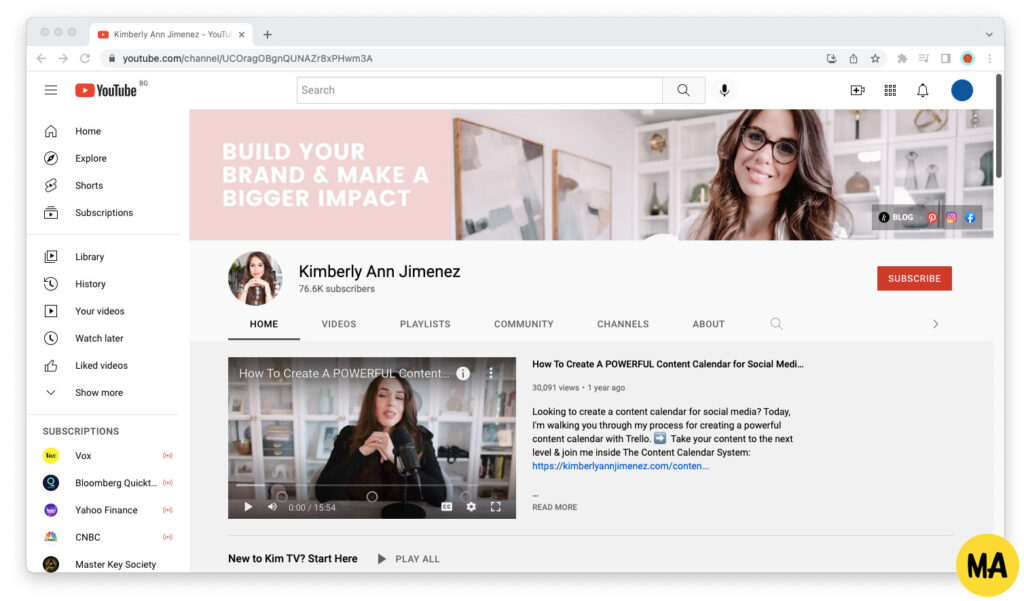The width and height of the screenshot is (1024, 601).
Task: Open the video three-dot more menu
Action: coord(491,373)
